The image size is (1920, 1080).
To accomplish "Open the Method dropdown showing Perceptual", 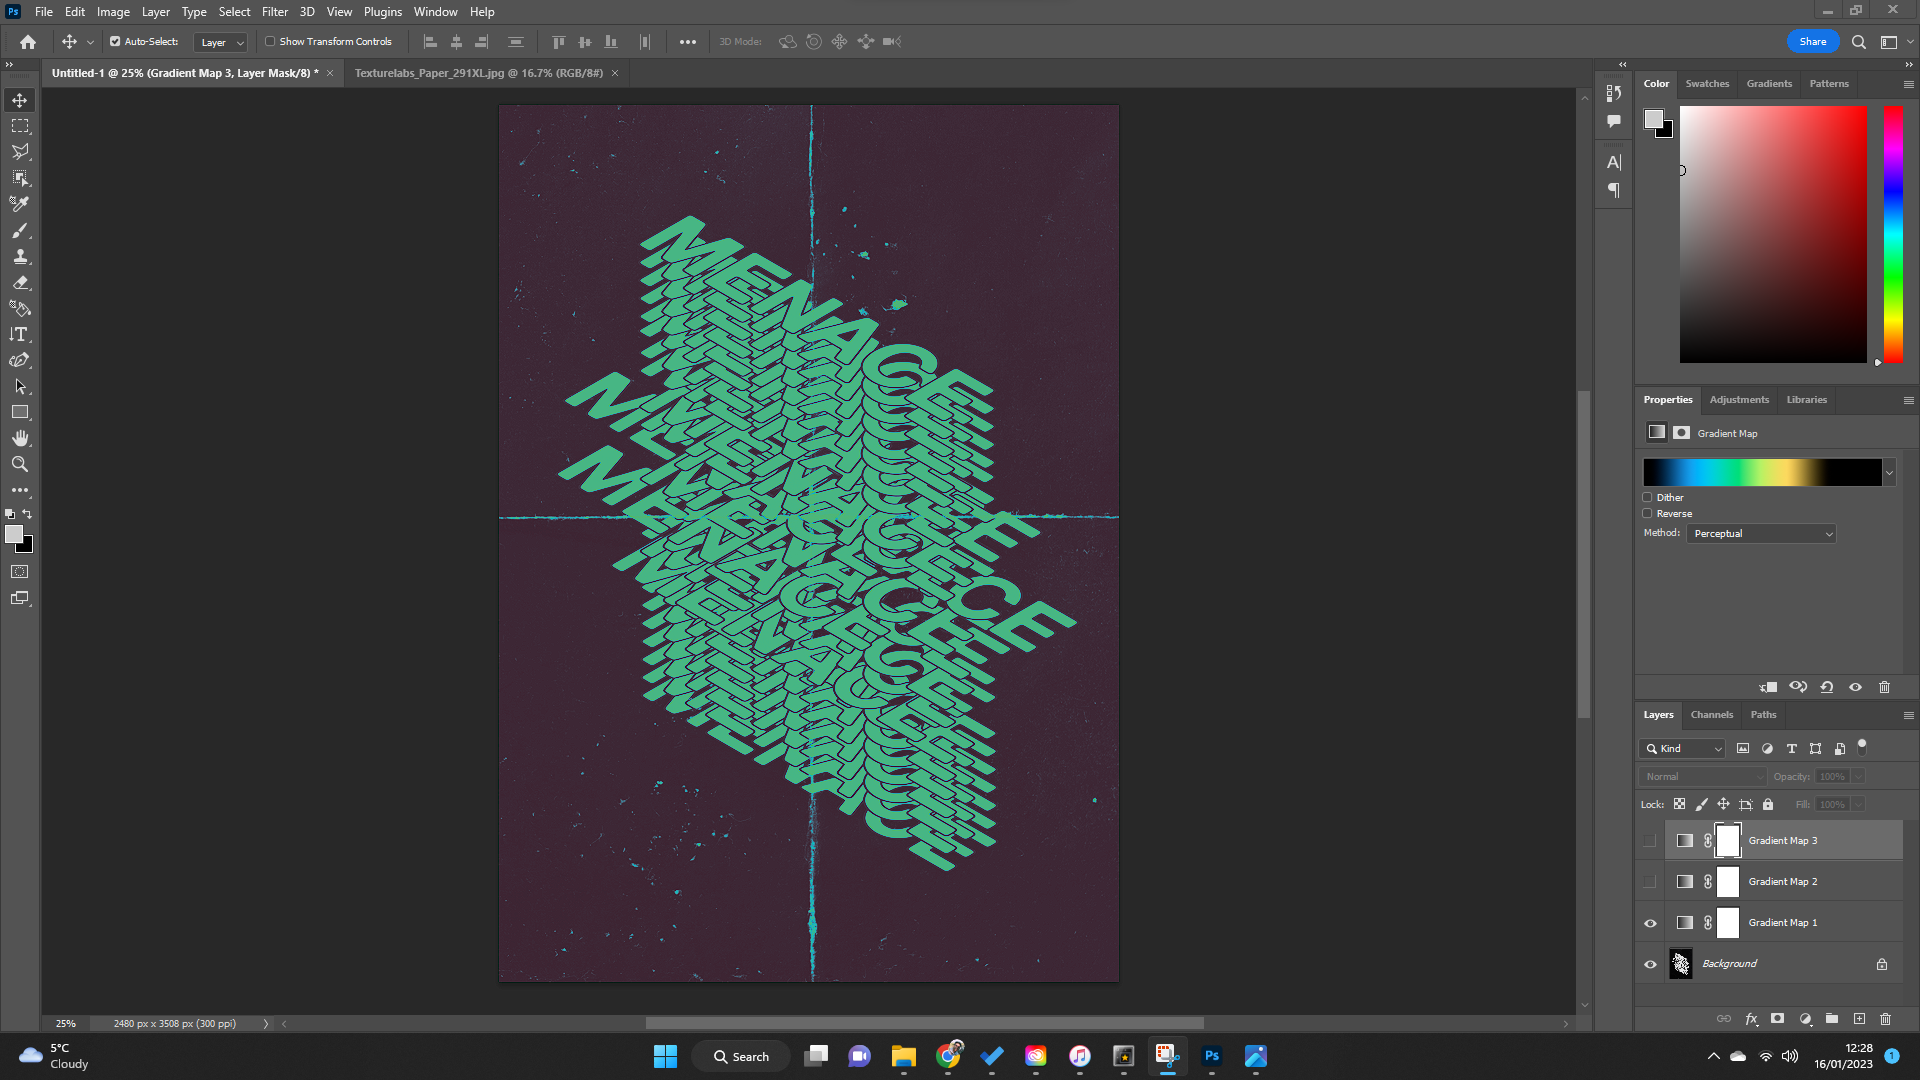I will [1760, 533].
